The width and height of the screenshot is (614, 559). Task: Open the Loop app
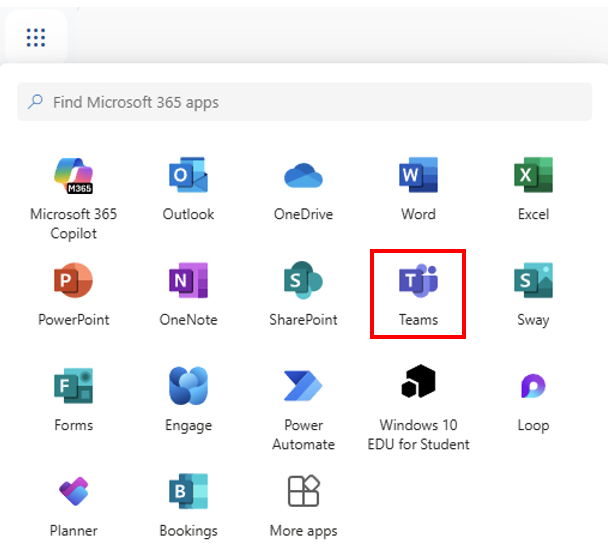point(533,388)
